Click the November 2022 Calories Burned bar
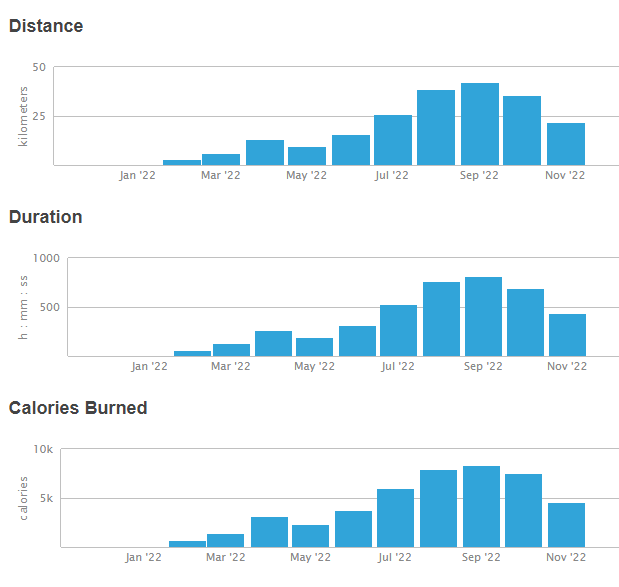619x587 pixels. click(566, 526)
